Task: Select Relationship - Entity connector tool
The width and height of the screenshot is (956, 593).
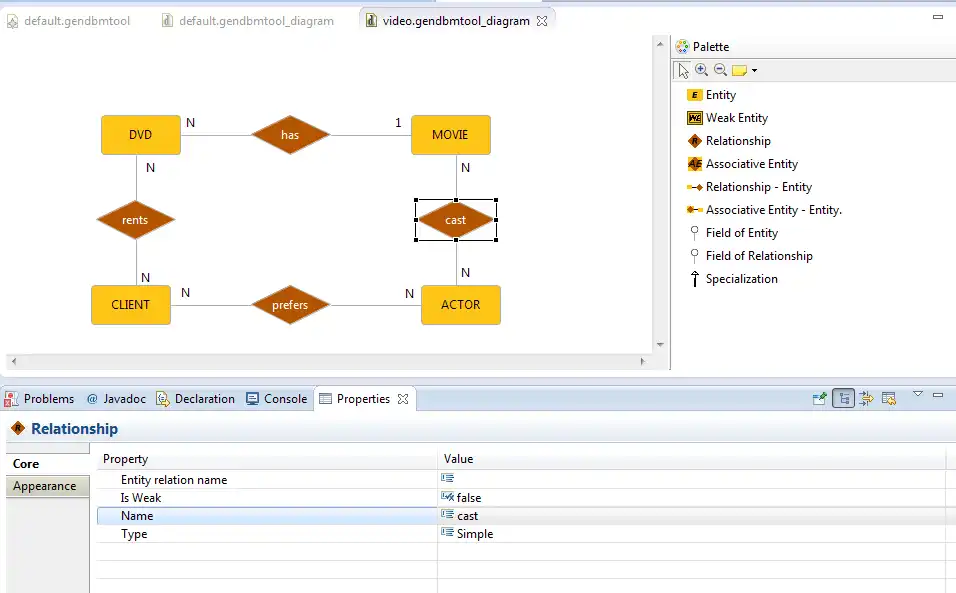Action: (749, 187)
